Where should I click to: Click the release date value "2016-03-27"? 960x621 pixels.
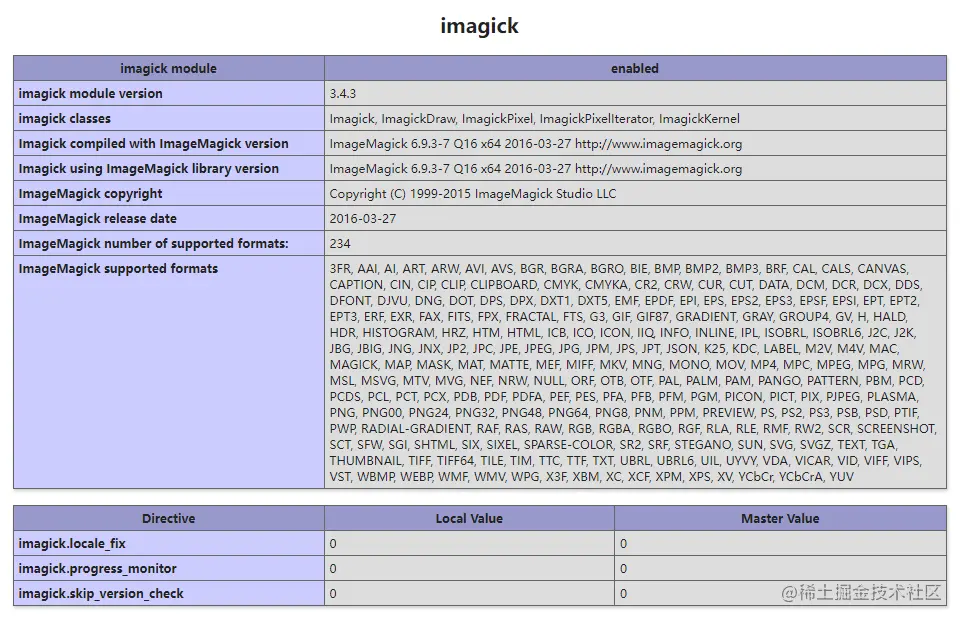tap(362, 219)
